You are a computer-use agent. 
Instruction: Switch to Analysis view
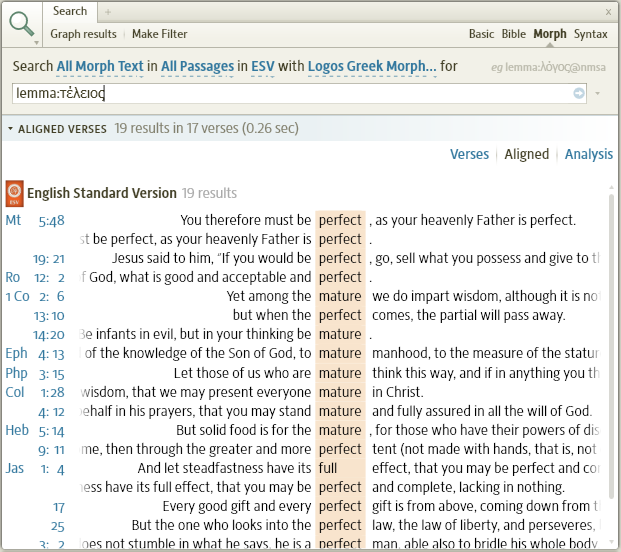click(x=589, y=154)
